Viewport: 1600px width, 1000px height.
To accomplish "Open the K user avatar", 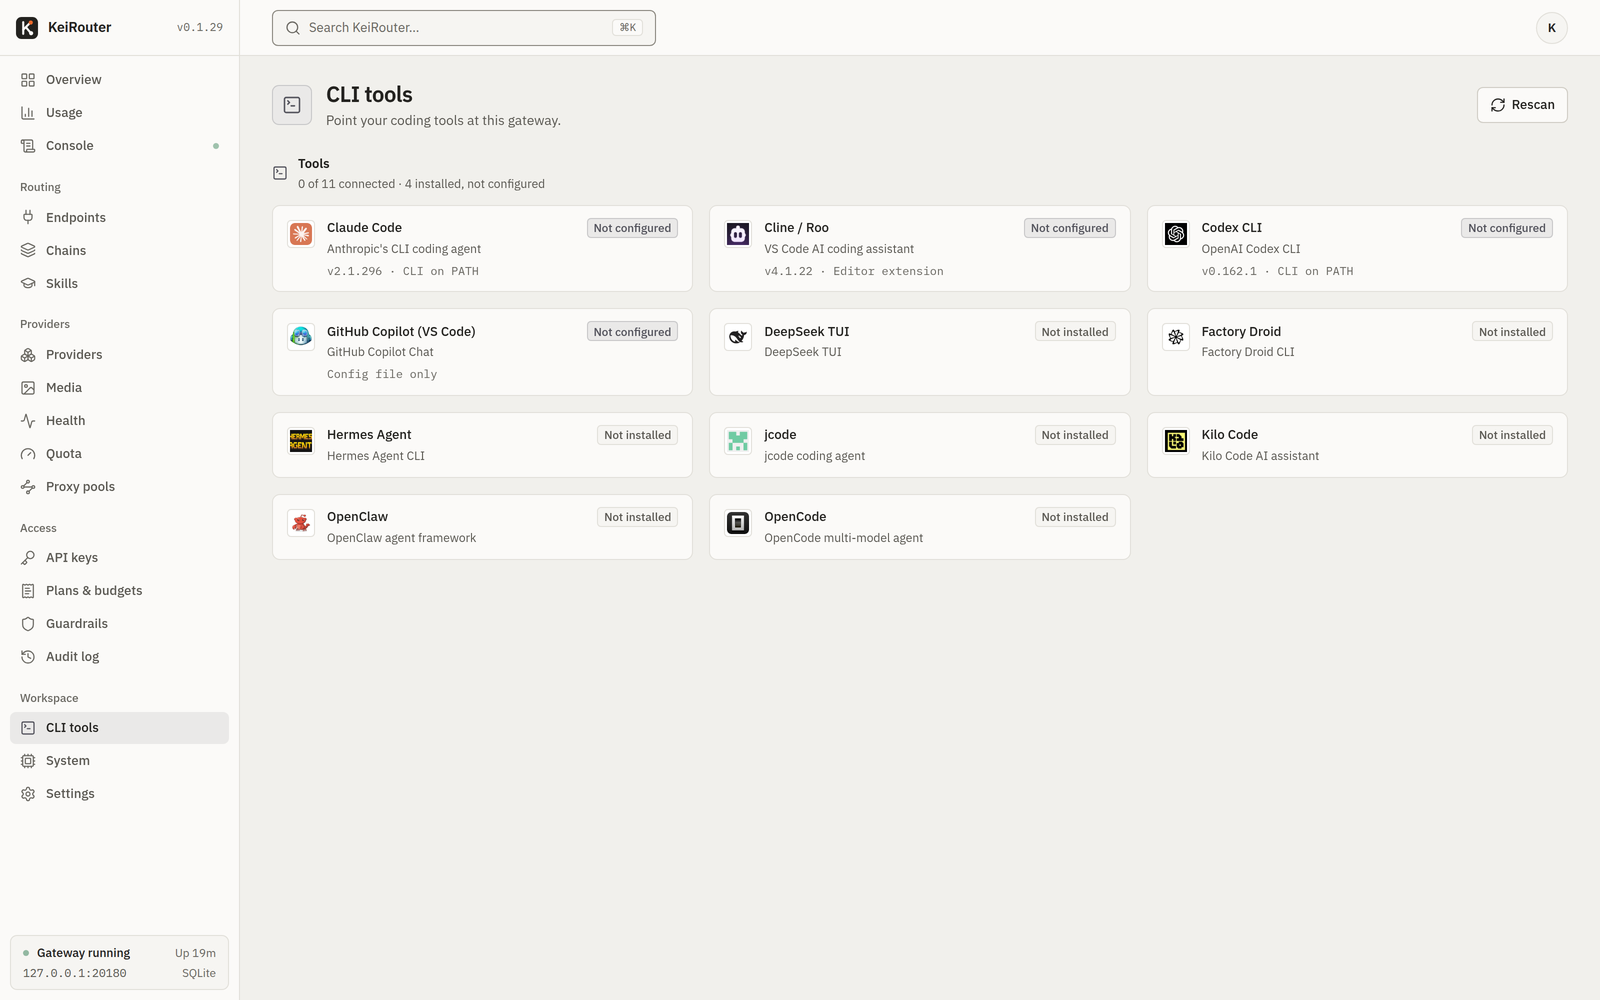I will tap(1552, 28).
